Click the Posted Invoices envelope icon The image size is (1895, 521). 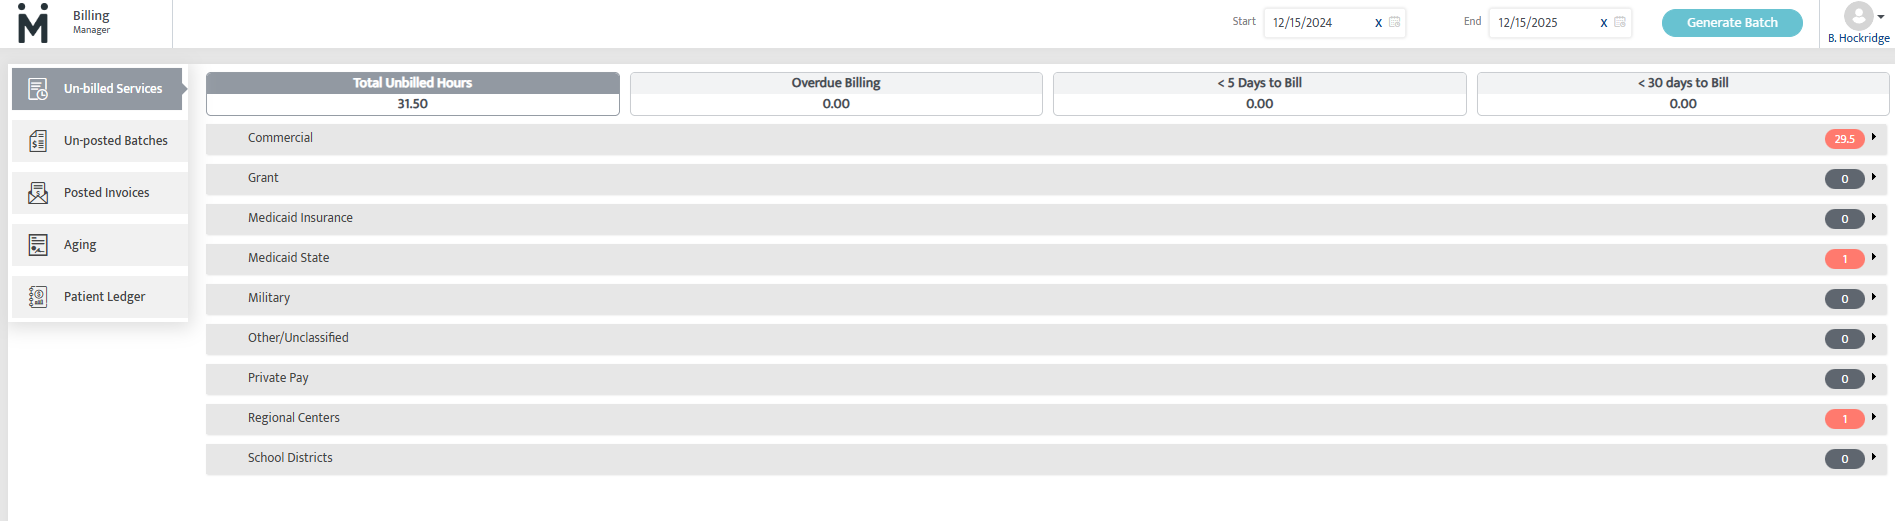38,193
